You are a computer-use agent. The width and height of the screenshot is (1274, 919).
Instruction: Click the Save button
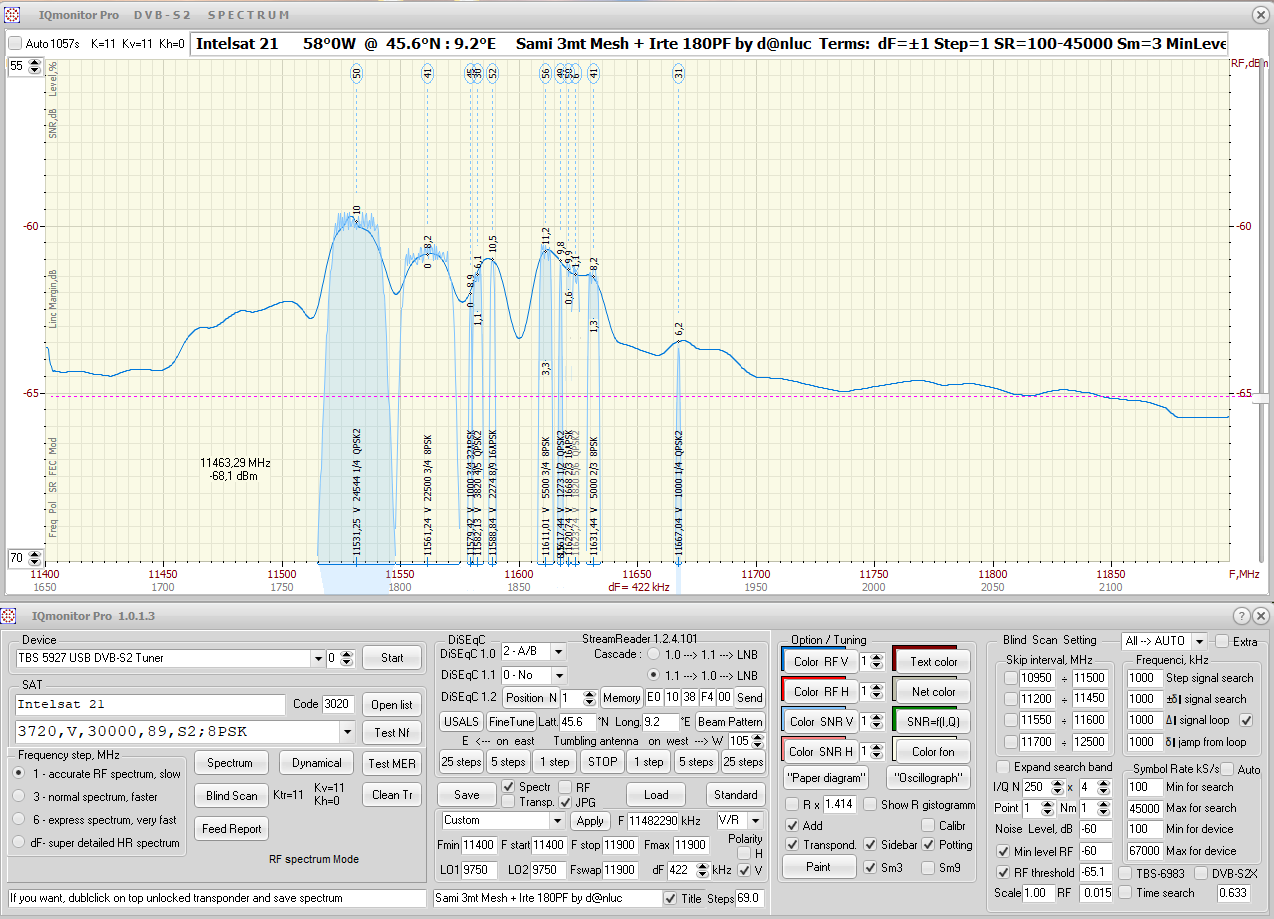click(x=466, y=795)
